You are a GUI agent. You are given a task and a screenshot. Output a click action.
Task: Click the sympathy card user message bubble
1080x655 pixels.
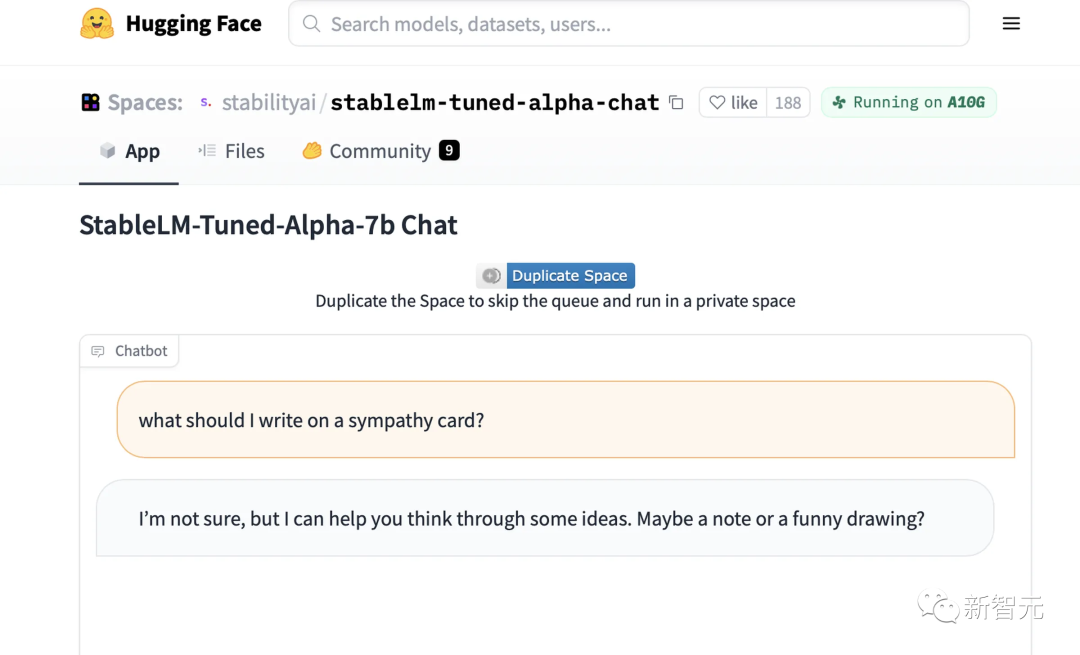click(565, 420)
